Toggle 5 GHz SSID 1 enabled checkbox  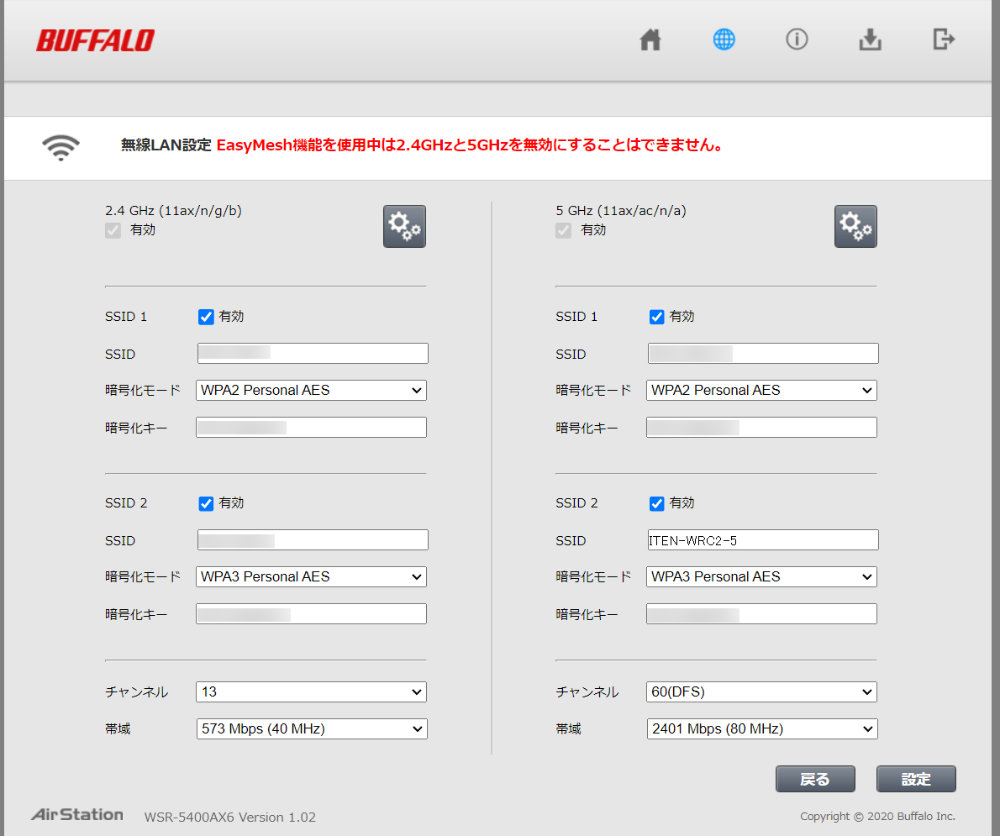[x=656, y=317]
